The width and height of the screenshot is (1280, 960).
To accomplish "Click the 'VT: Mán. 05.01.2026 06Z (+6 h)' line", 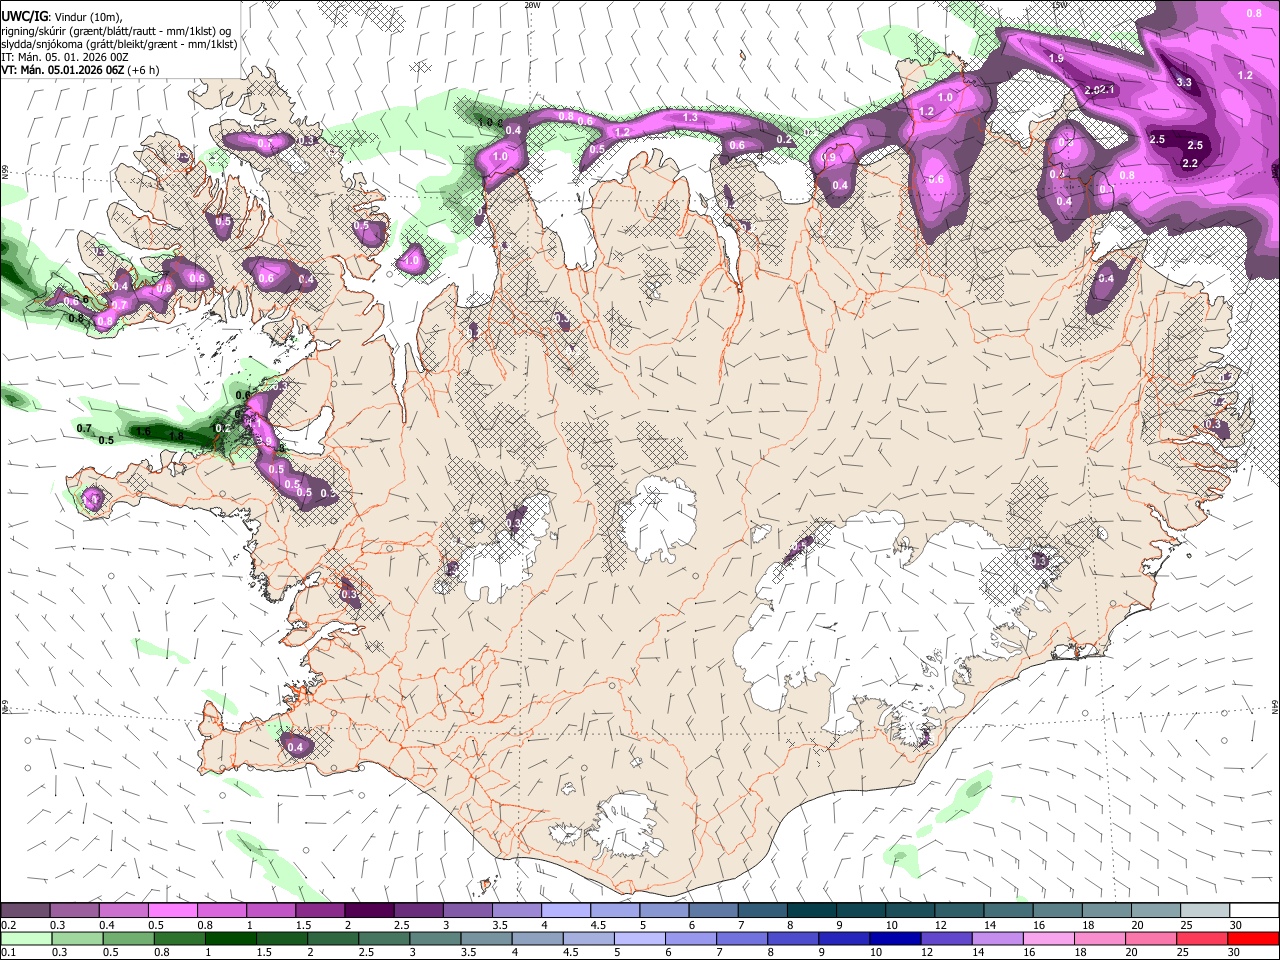I will [80, 70].
